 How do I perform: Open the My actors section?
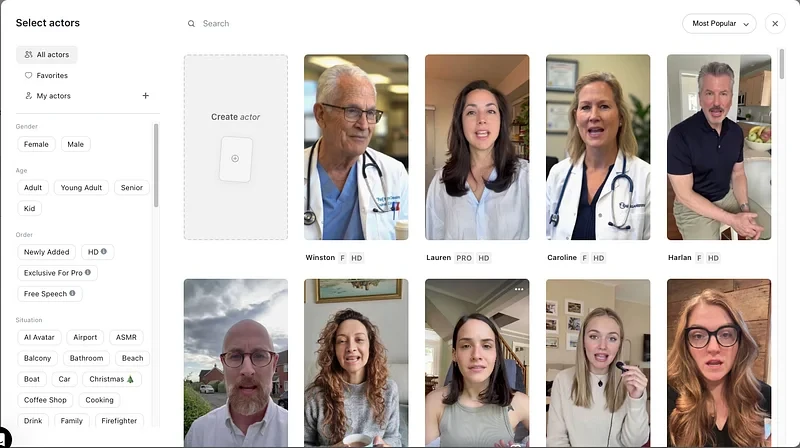coord(47,96)
